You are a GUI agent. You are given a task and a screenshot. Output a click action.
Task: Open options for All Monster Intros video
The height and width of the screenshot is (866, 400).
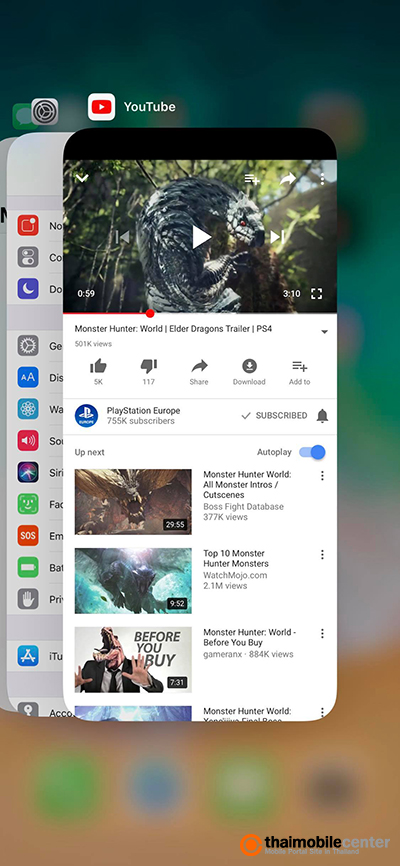[x=322, y=476]
